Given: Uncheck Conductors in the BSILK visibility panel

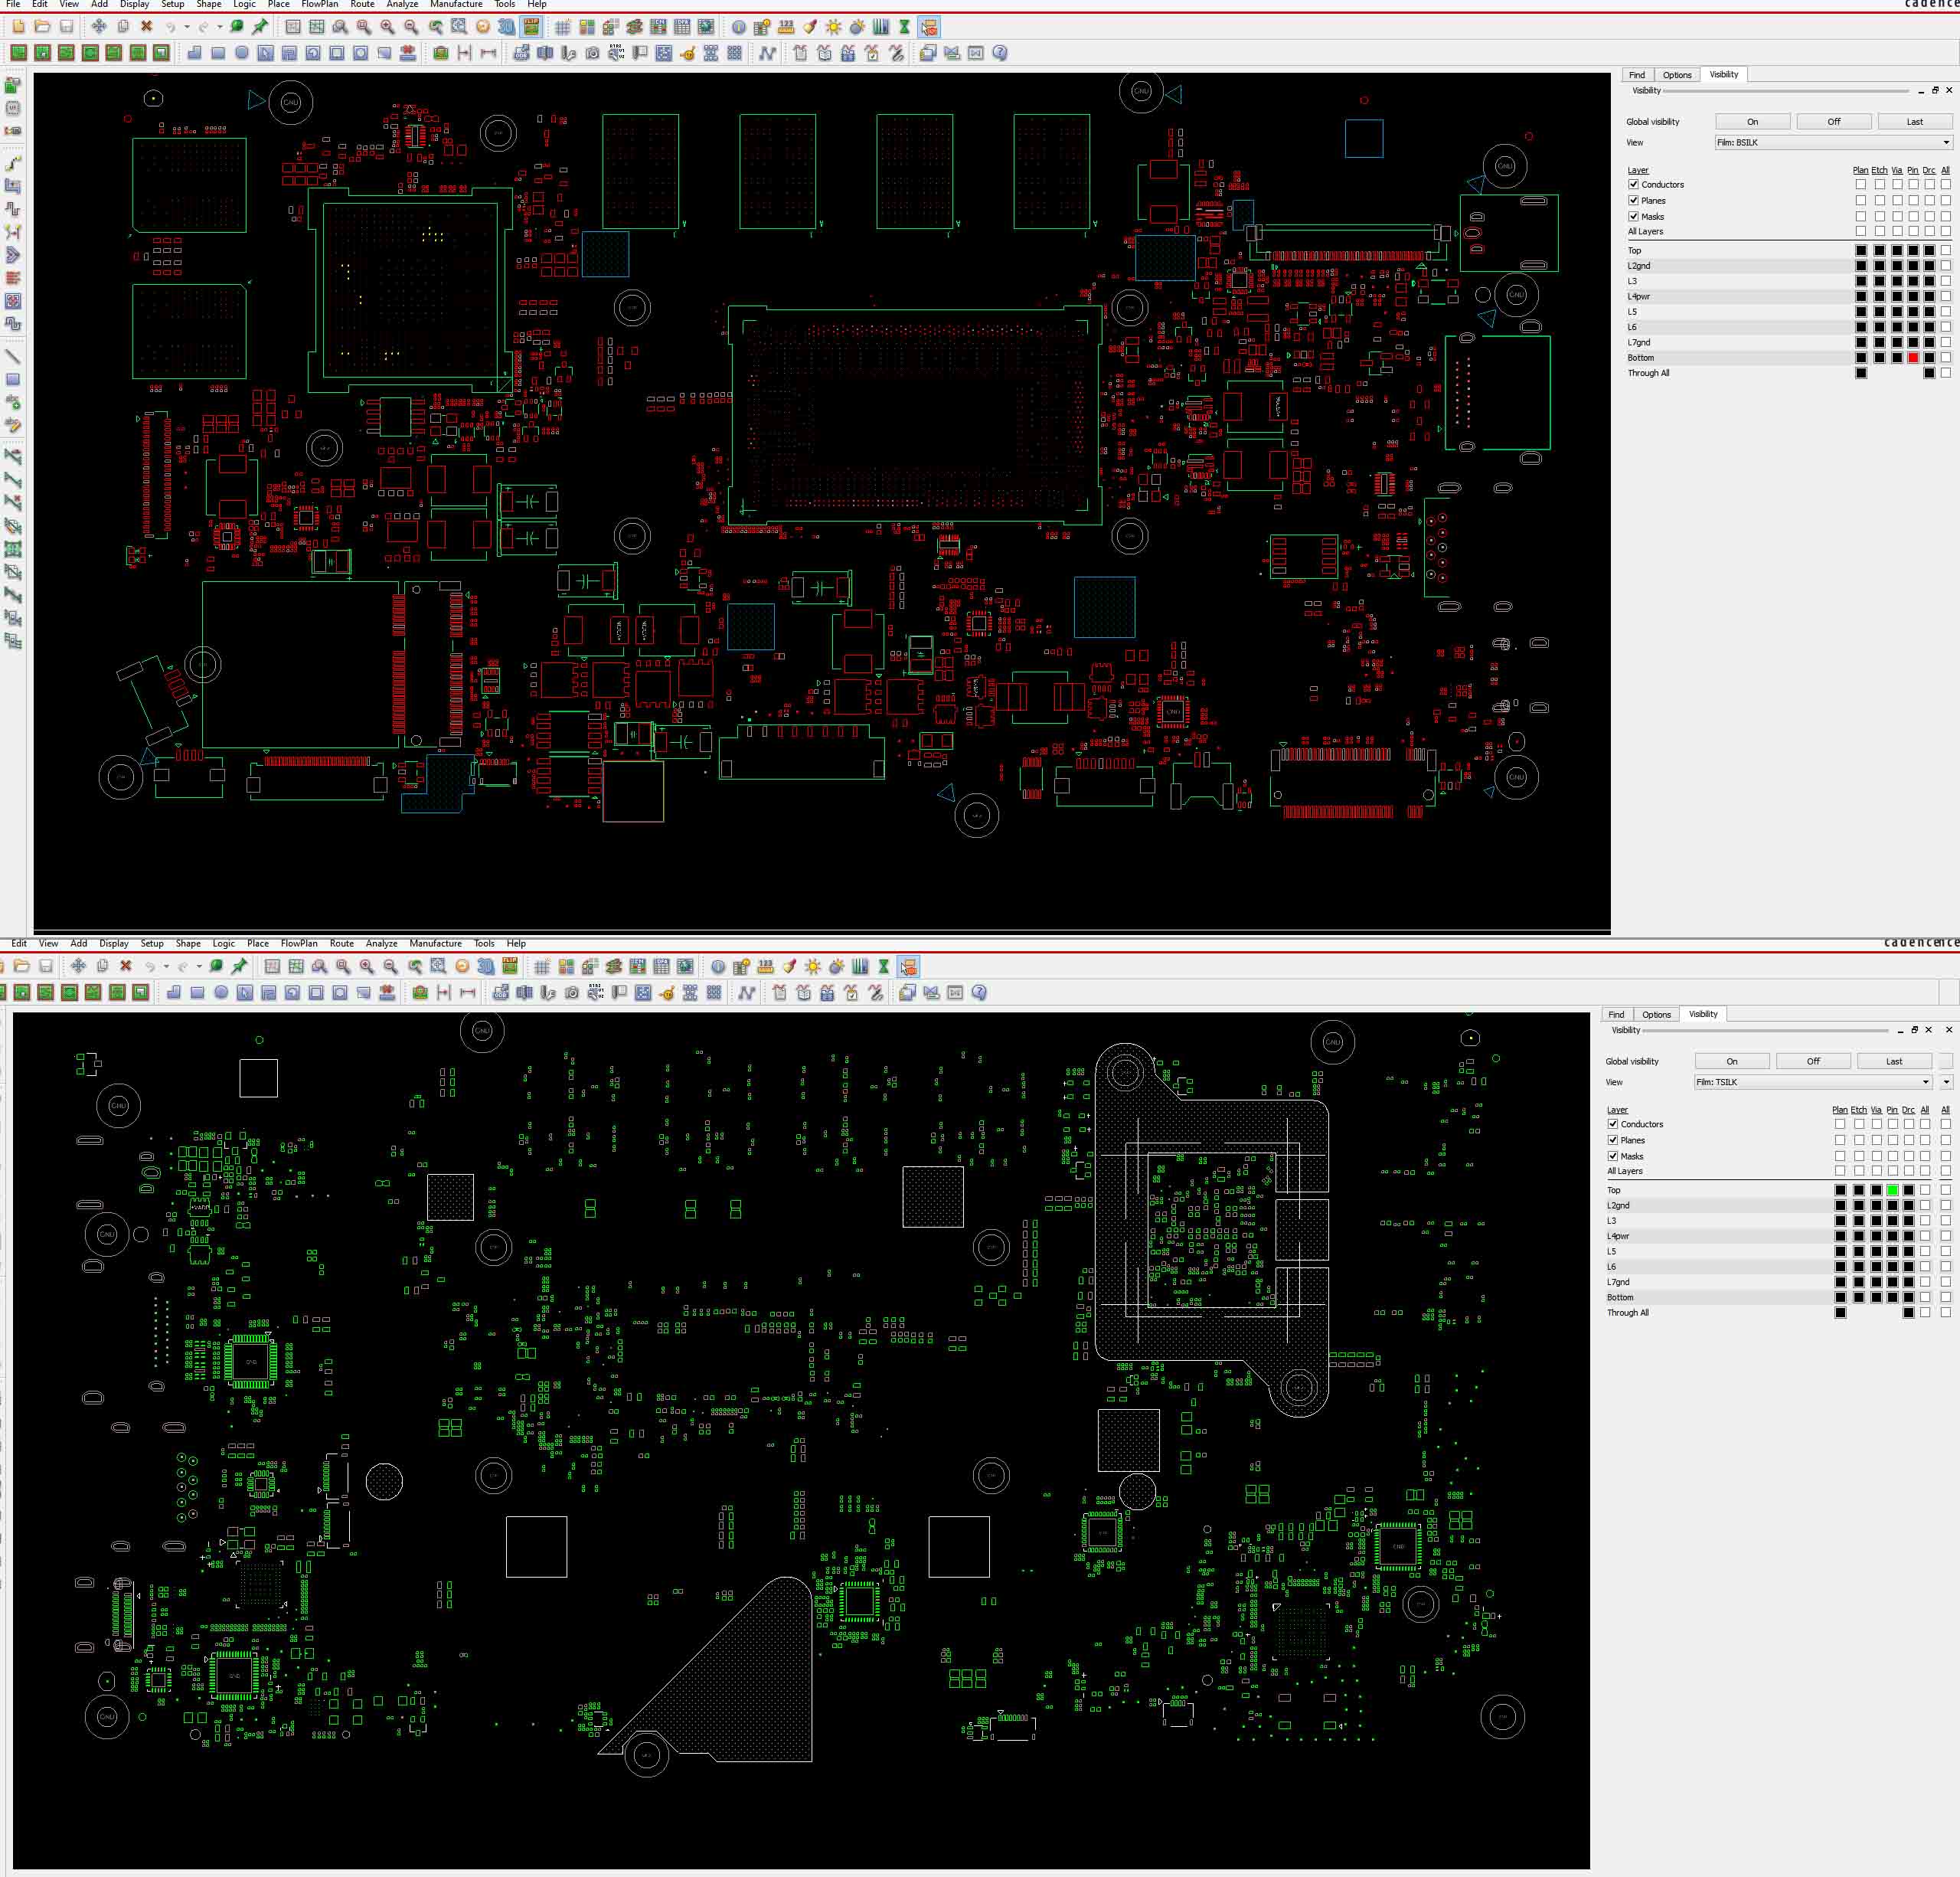Looking at the screenshot, I should point(1634,184).
